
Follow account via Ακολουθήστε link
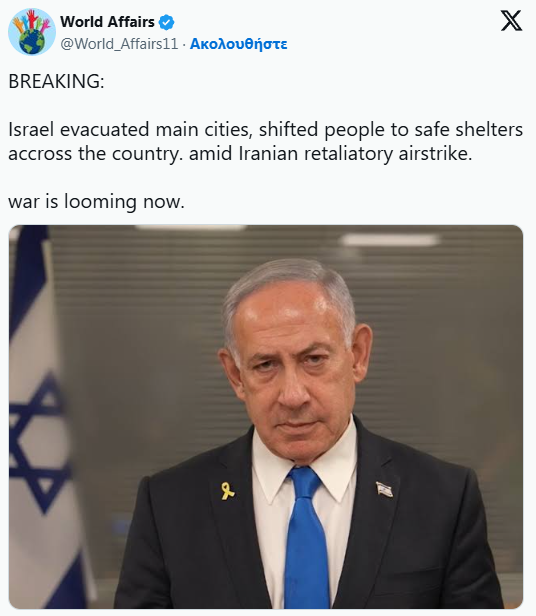(239, 44)
